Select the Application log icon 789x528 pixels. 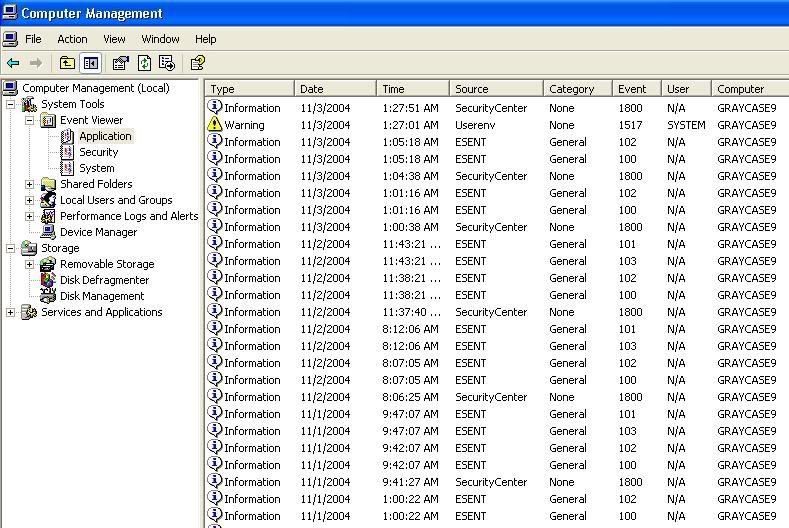pos(67,136)
